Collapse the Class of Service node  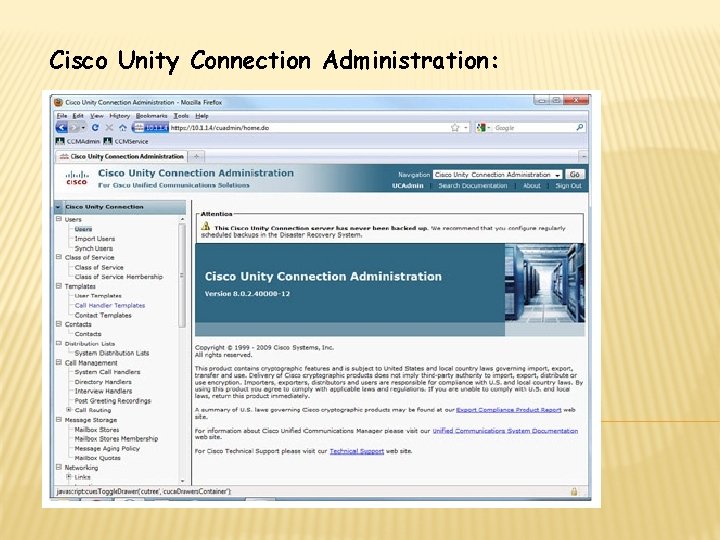coord(59,257)
